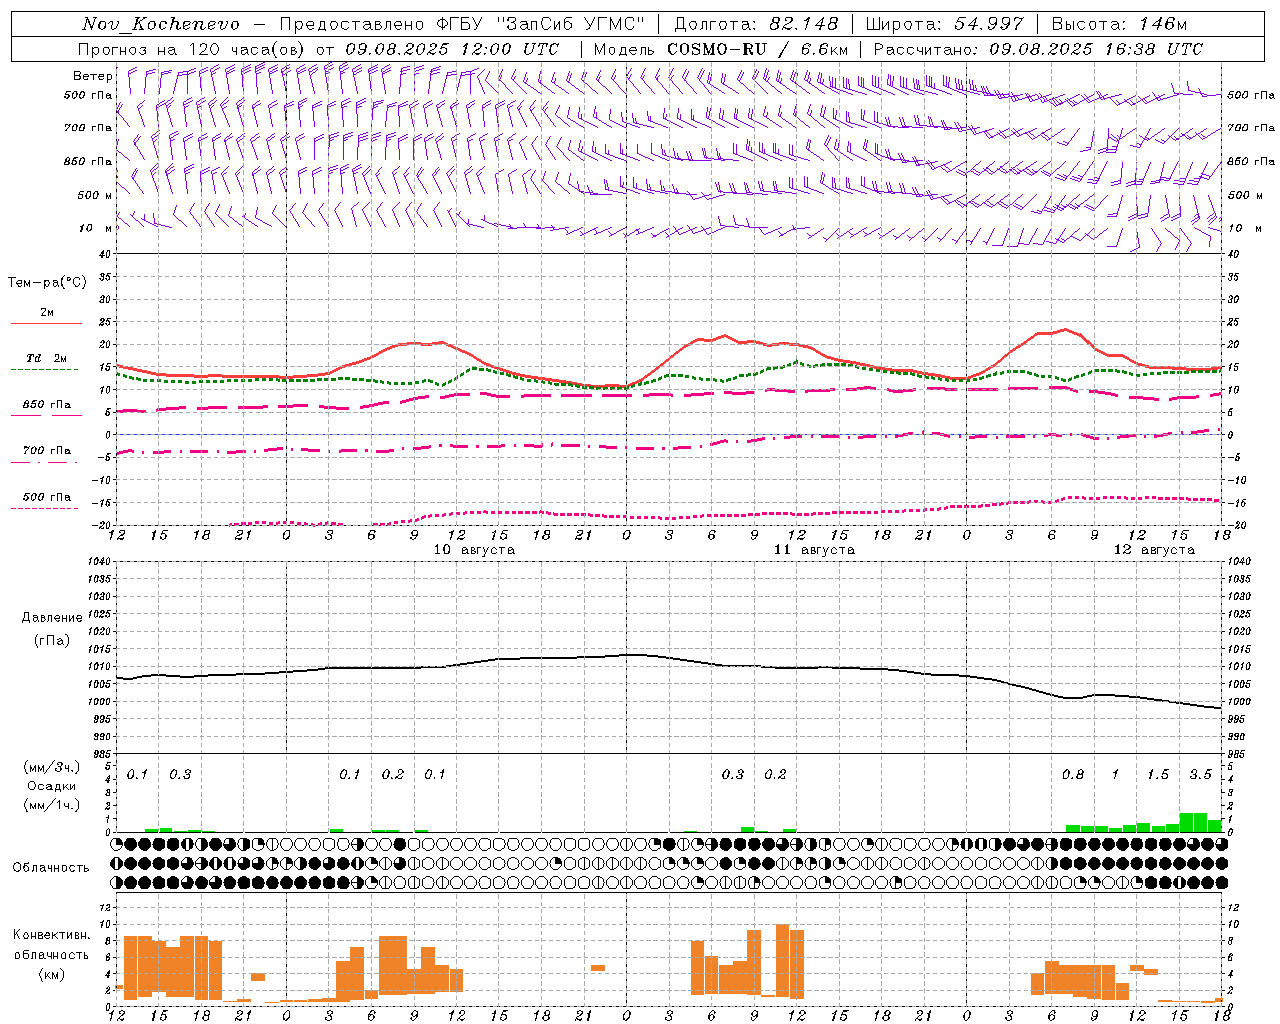Click the "12 августа" date label

tap(1154, 550)
